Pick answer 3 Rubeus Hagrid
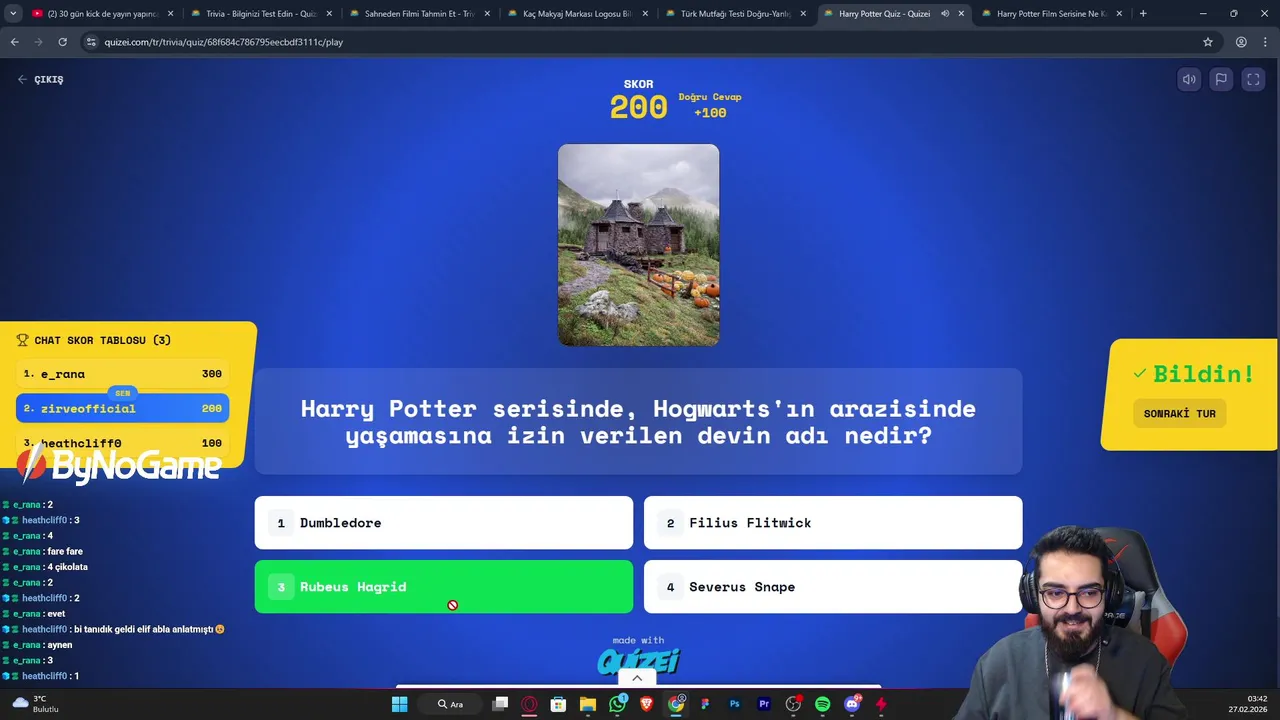Image resolution: width=1280 pixels, height=720 pixels. click(x=444, y=587)
